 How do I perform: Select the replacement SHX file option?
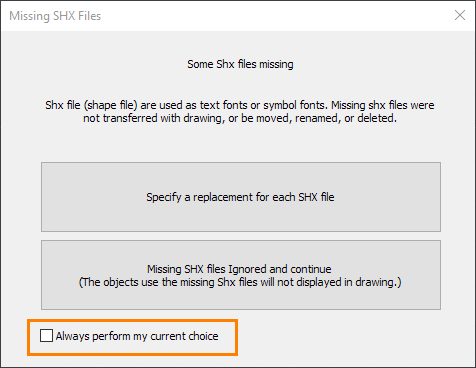(x=241, y=197)
